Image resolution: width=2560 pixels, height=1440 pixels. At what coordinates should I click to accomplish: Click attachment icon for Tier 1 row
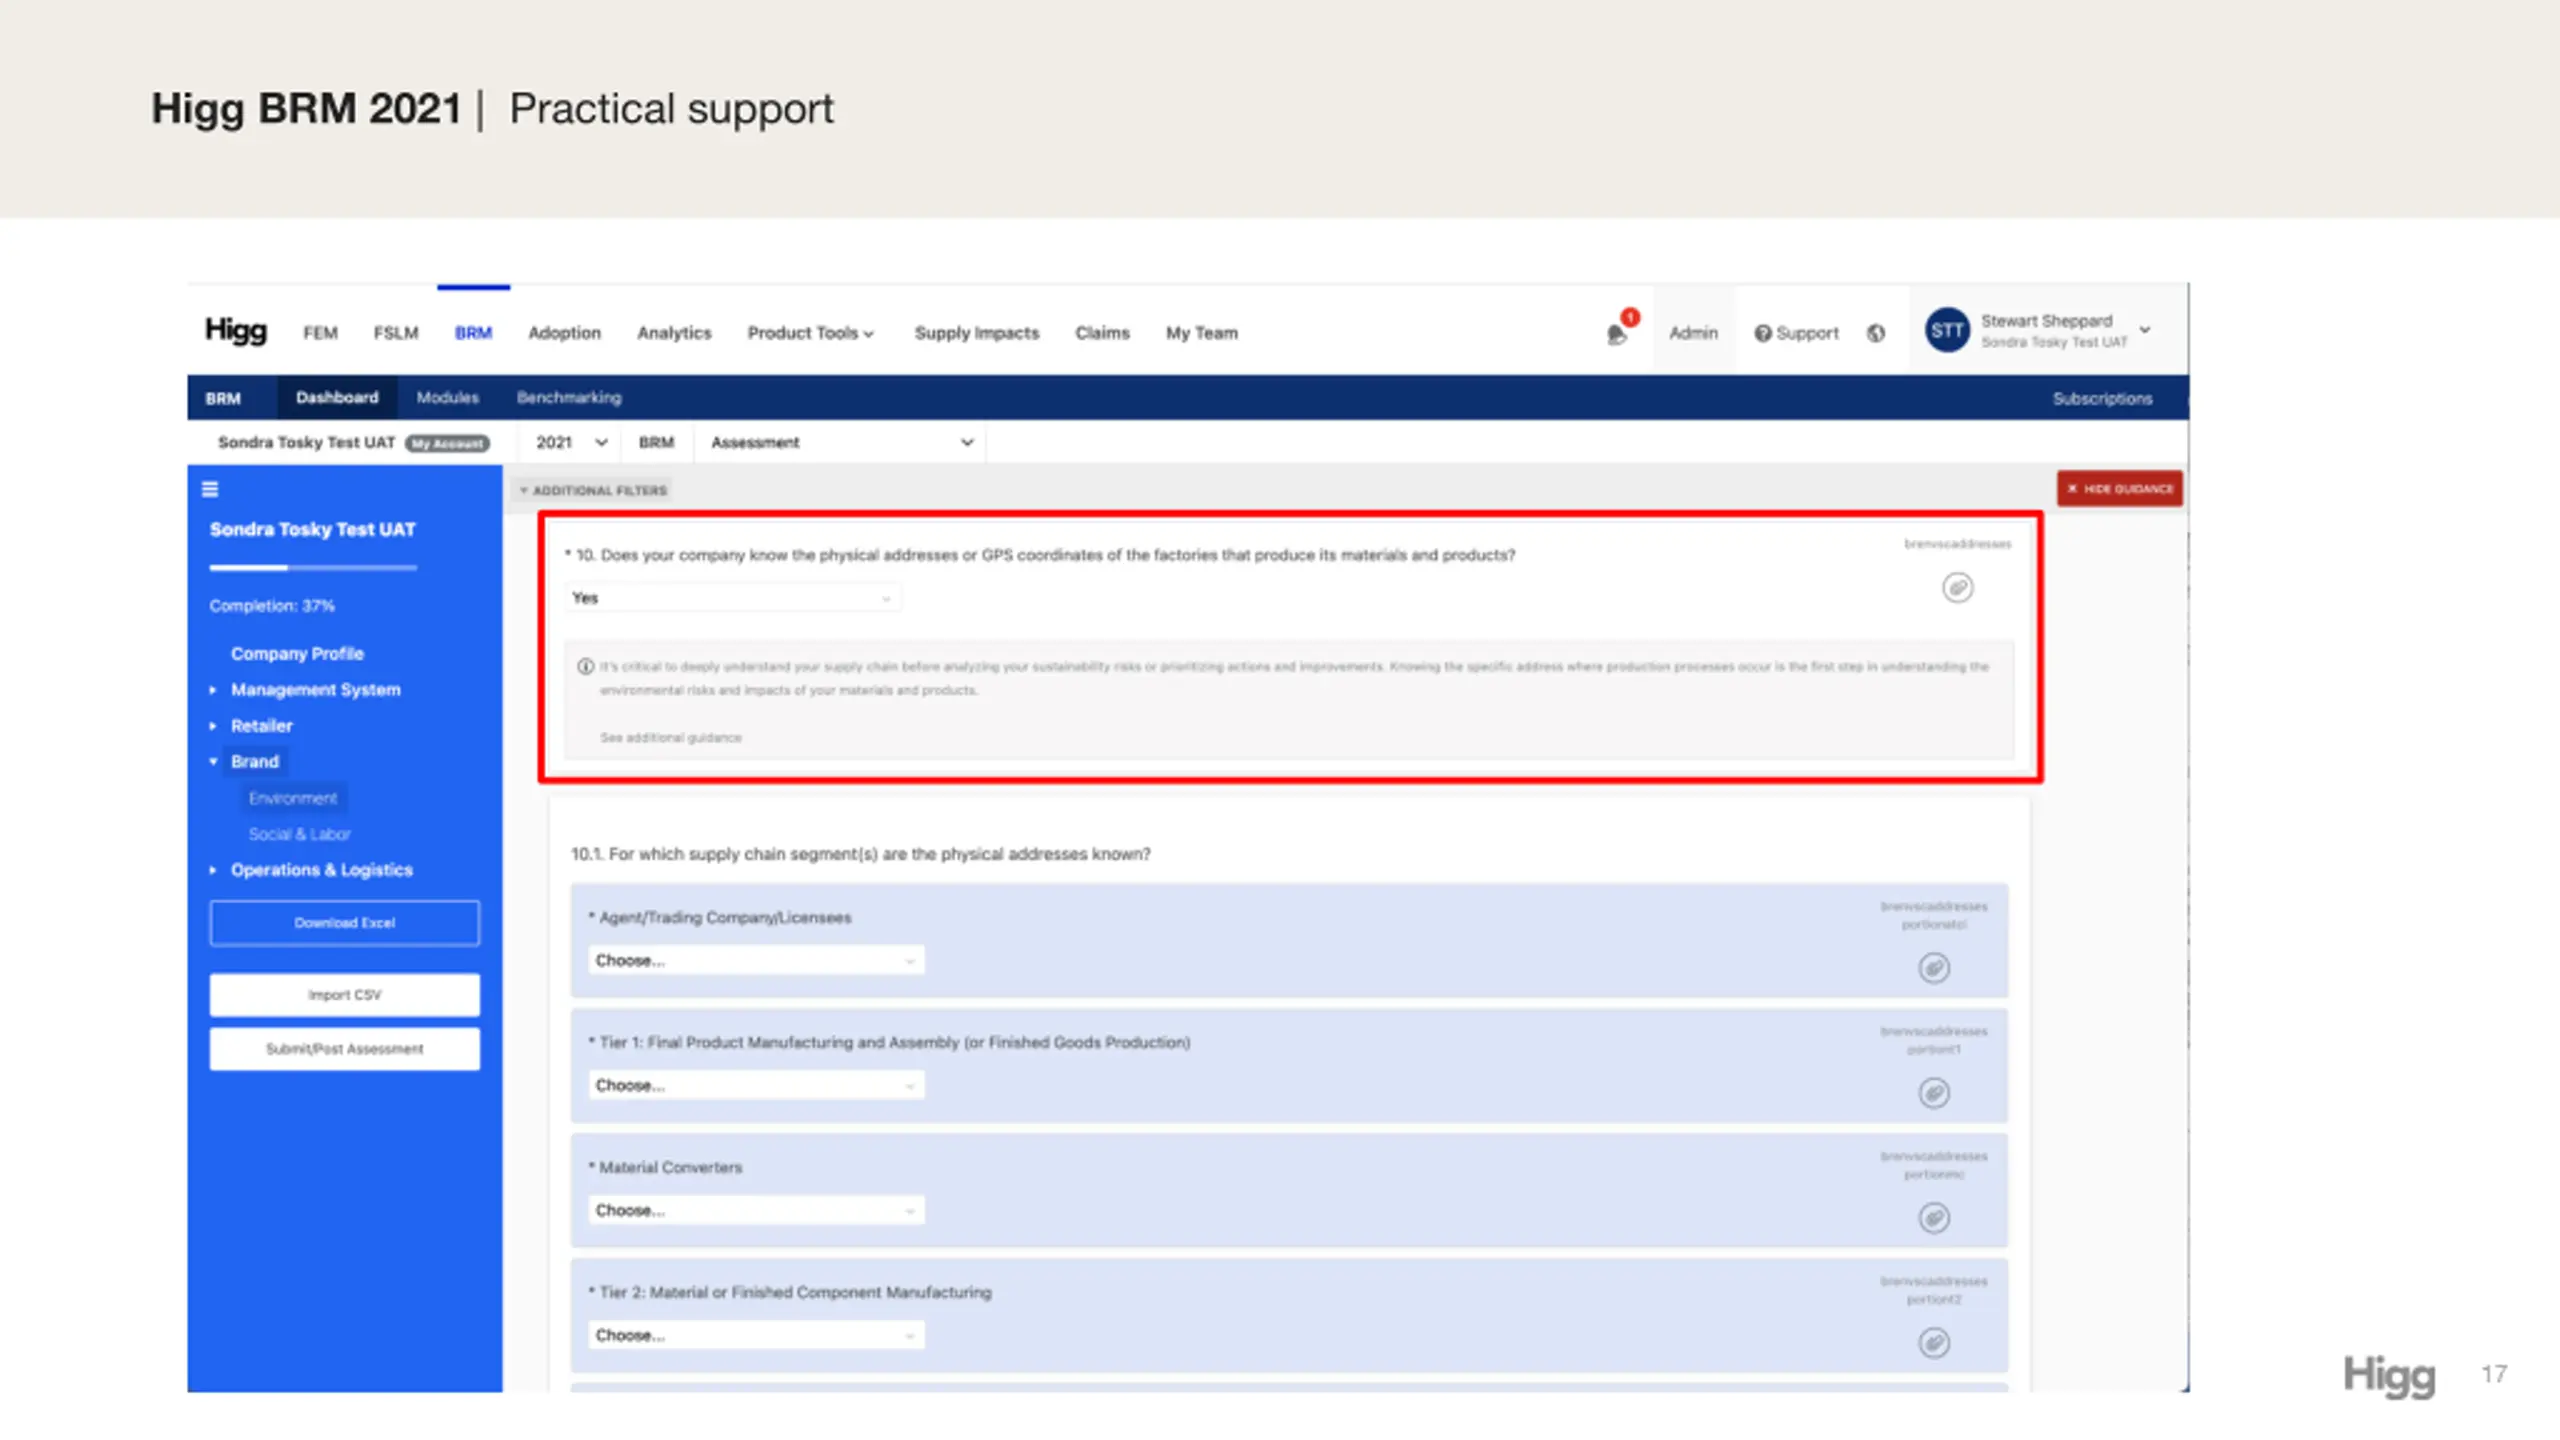click(x=1934, y=1093)
